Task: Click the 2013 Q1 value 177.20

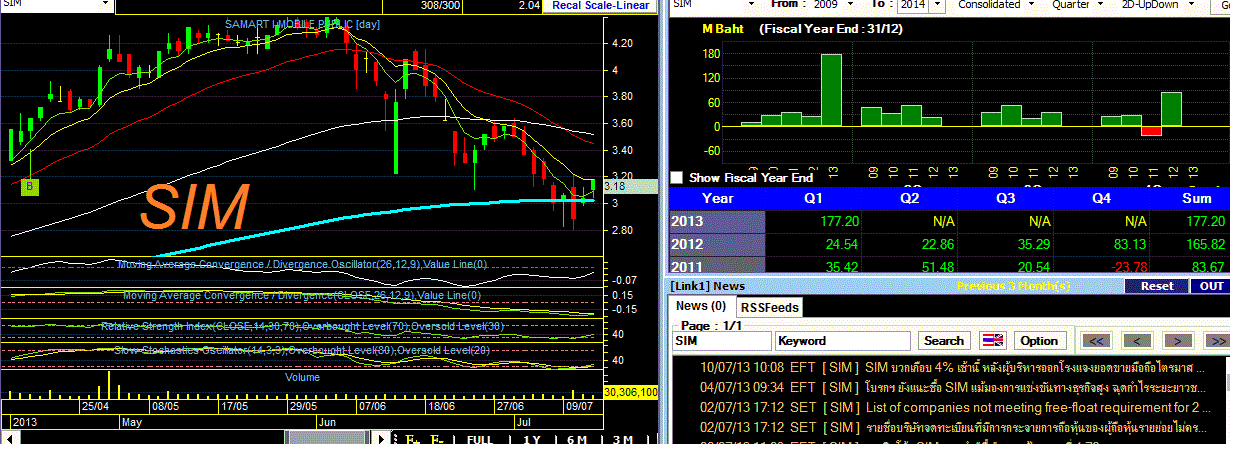Action: [837, 222]
